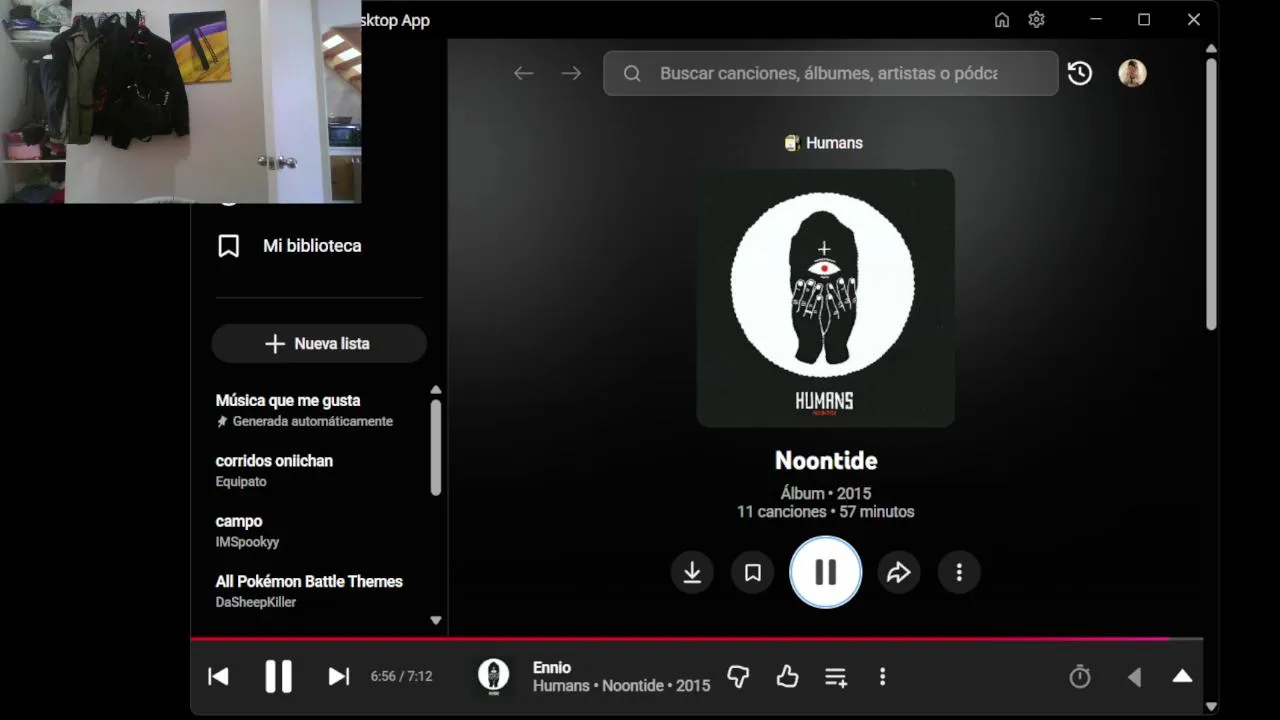
Task: Share the Noontide album
Action: [899, 572]
